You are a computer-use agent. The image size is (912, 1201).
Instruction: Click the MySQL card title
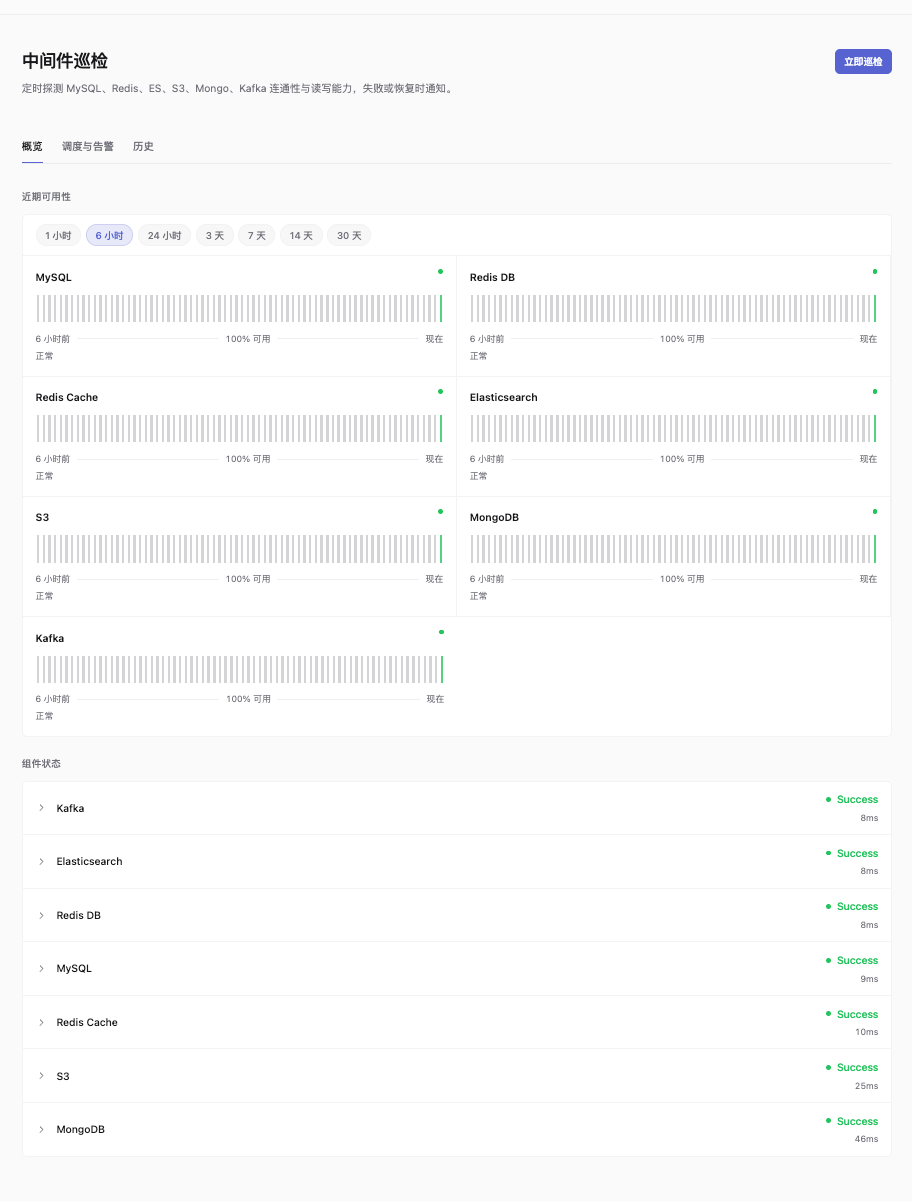click(54, 277)
